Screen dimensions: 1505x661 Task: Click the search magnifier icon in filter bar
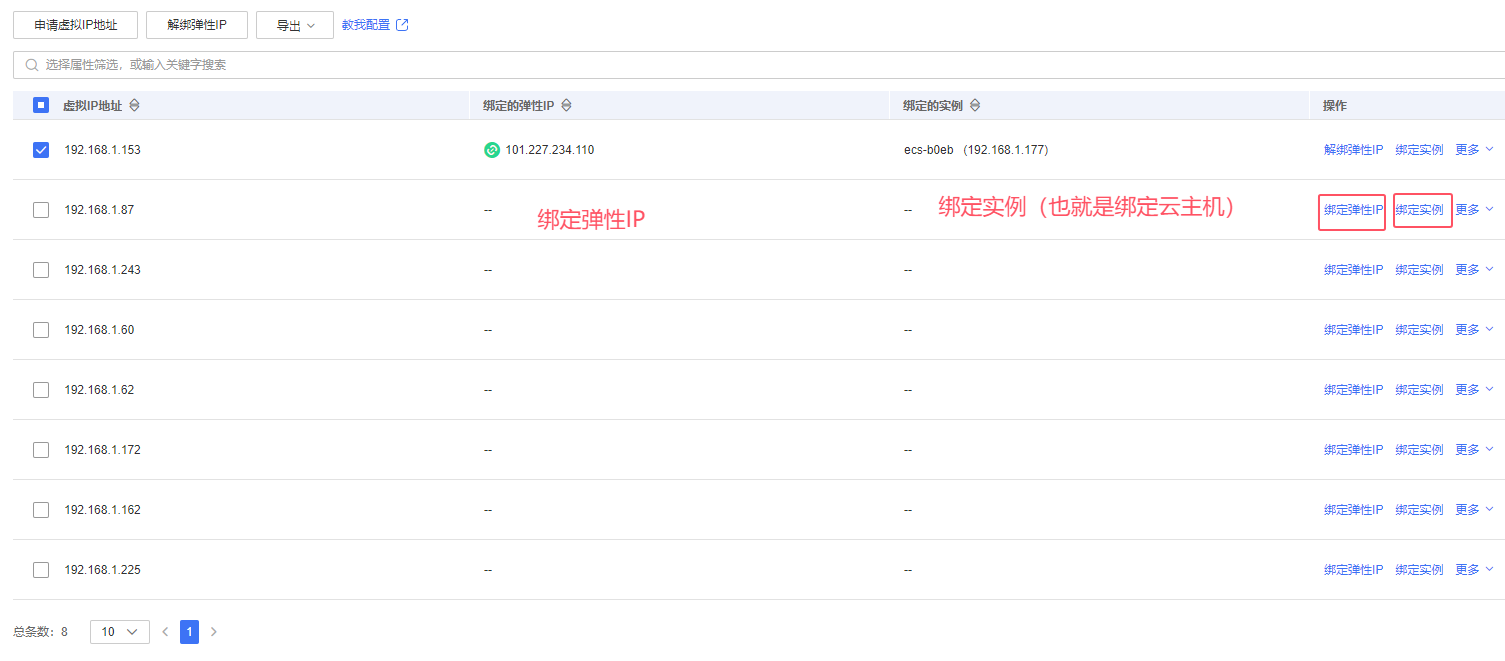[x=32, y=65]
